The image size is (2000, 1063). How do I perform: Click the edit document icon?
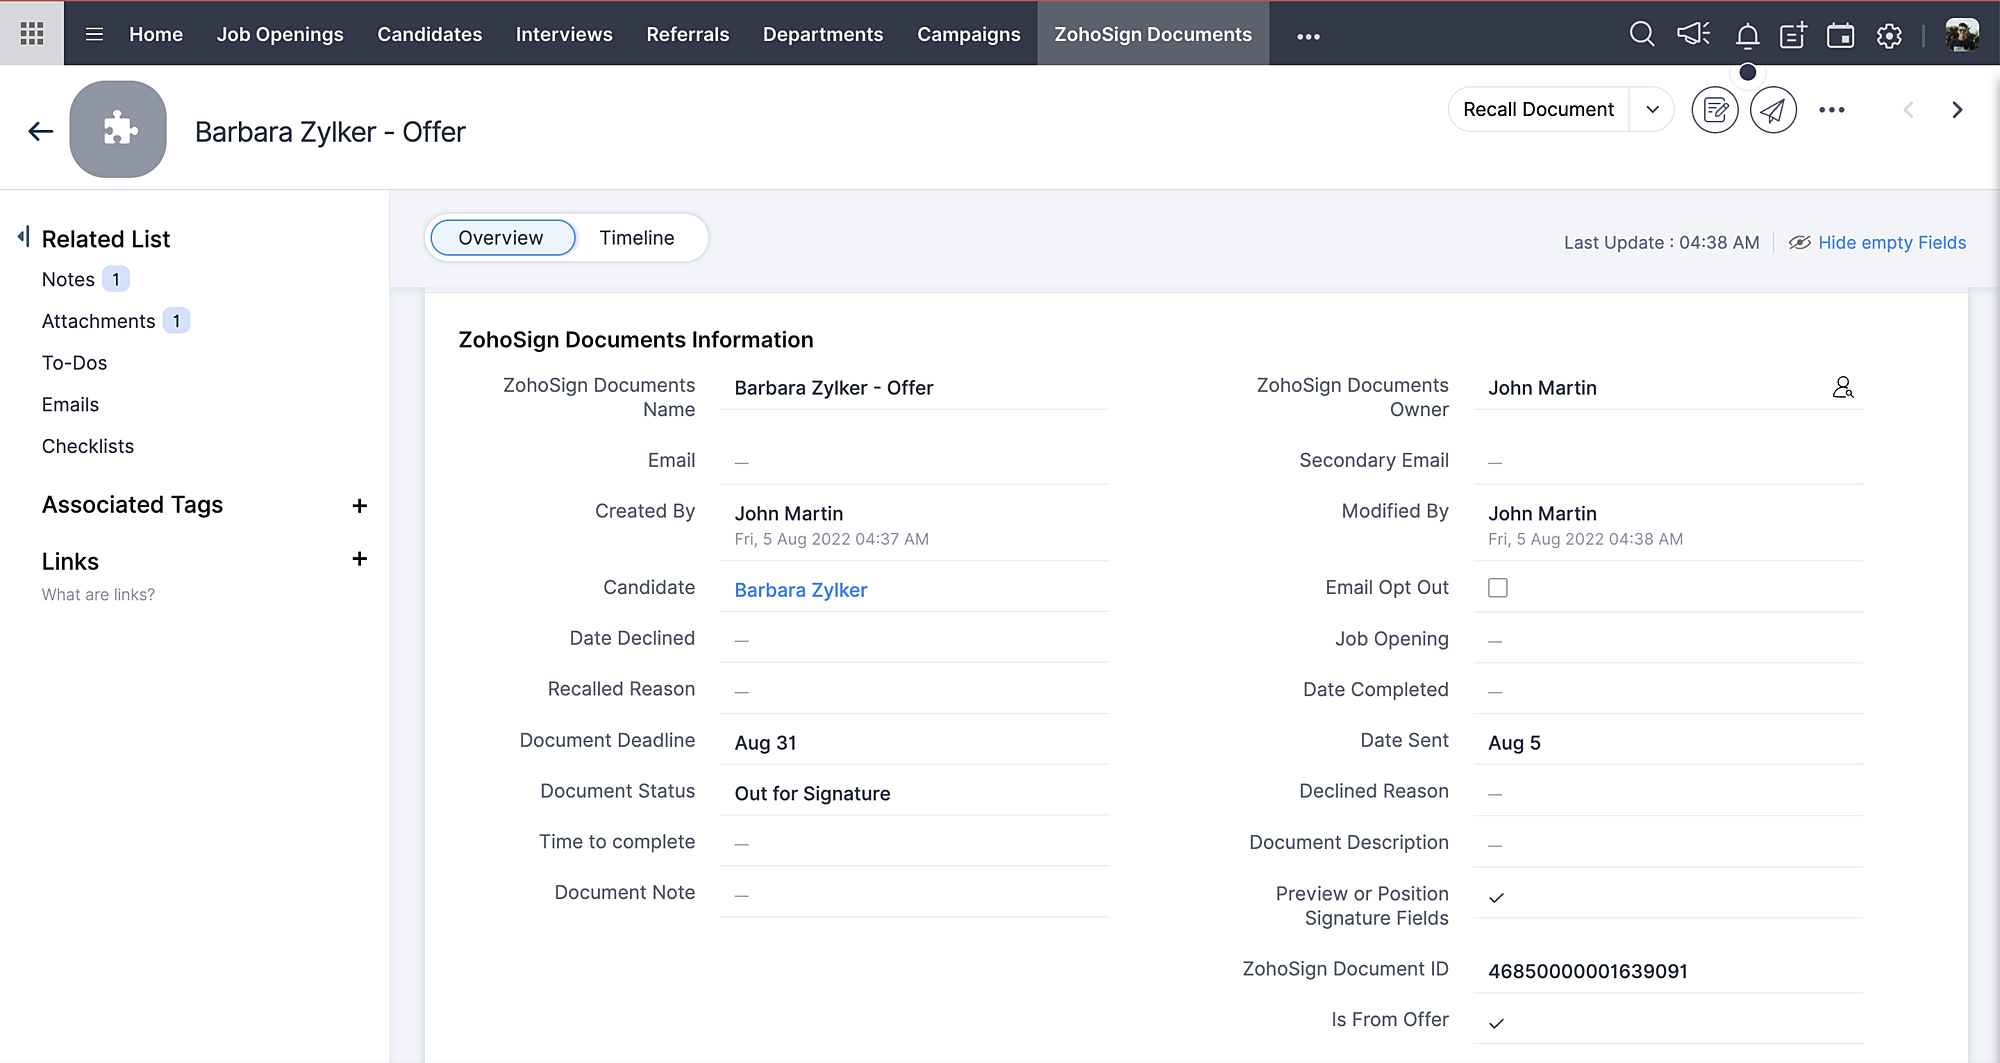(x=1715, y=110)
